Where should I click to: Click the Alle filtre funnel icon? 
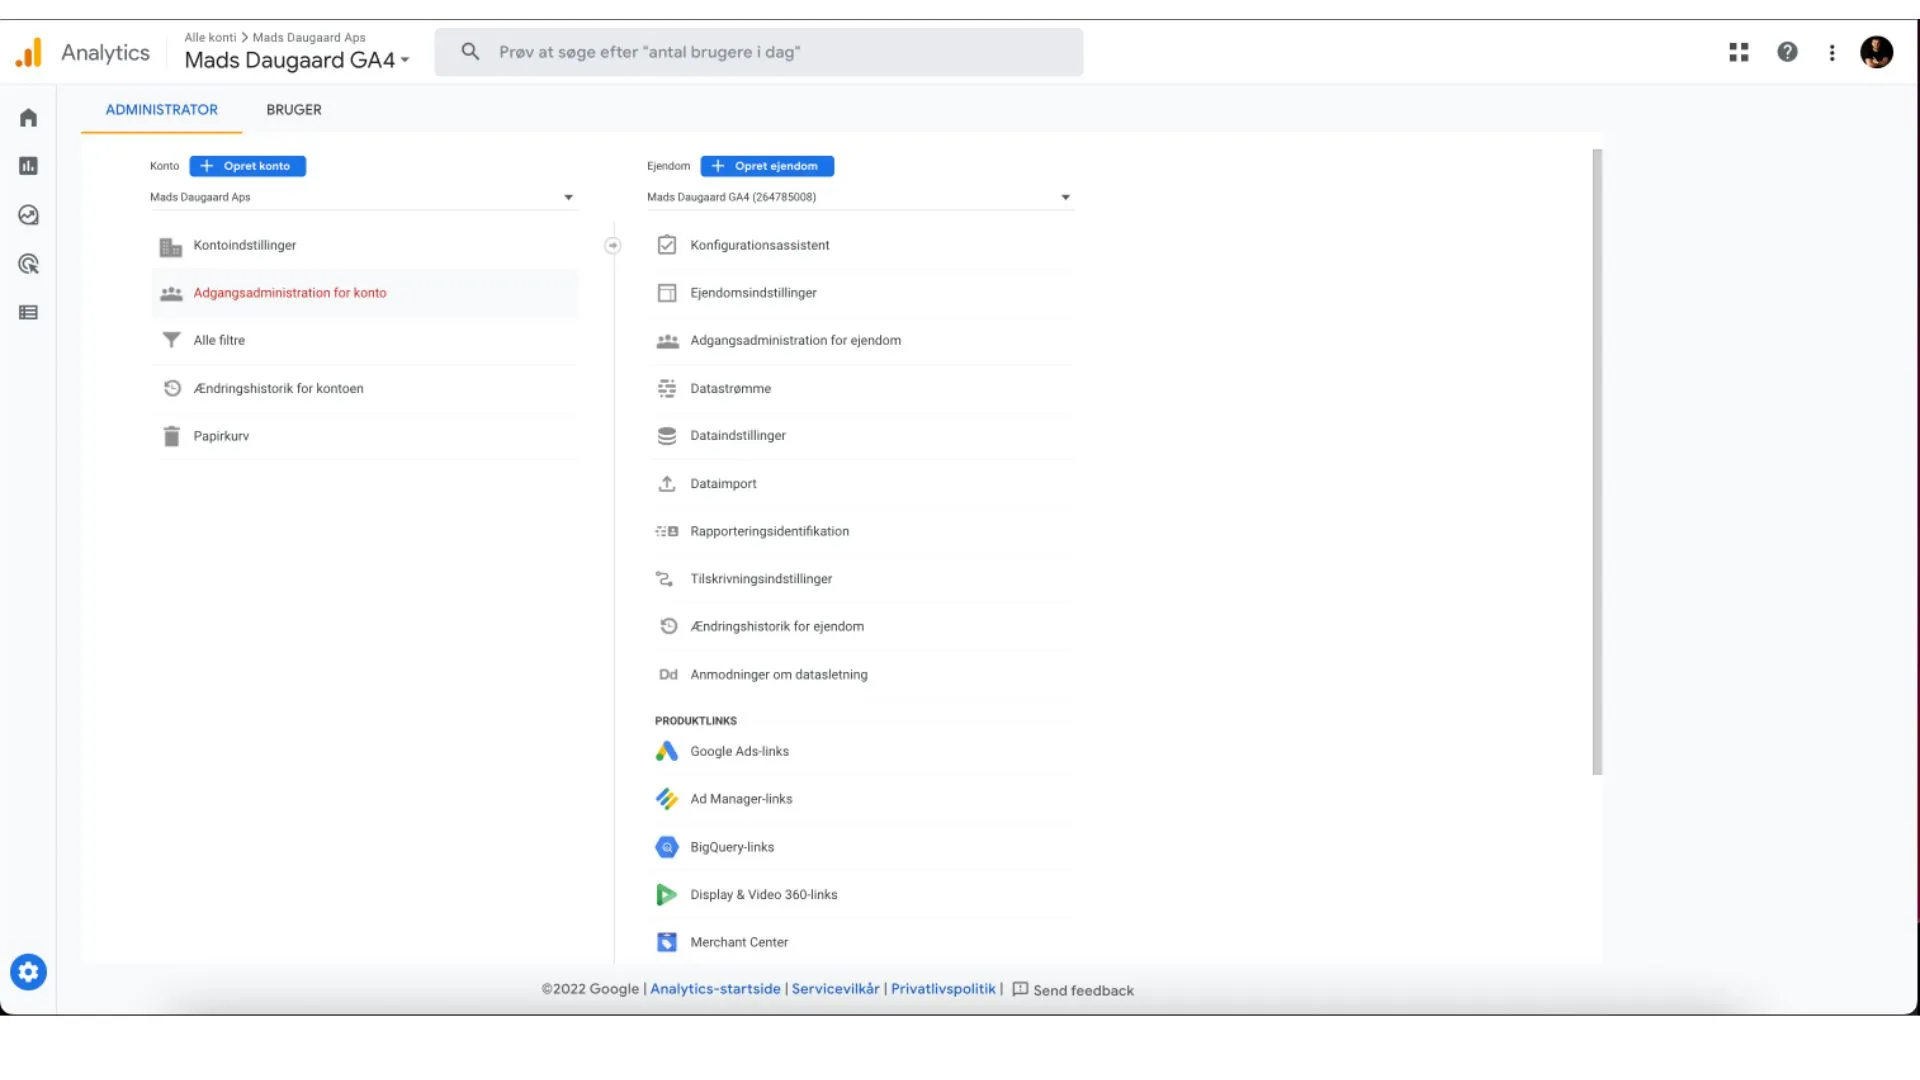(171, 340)
